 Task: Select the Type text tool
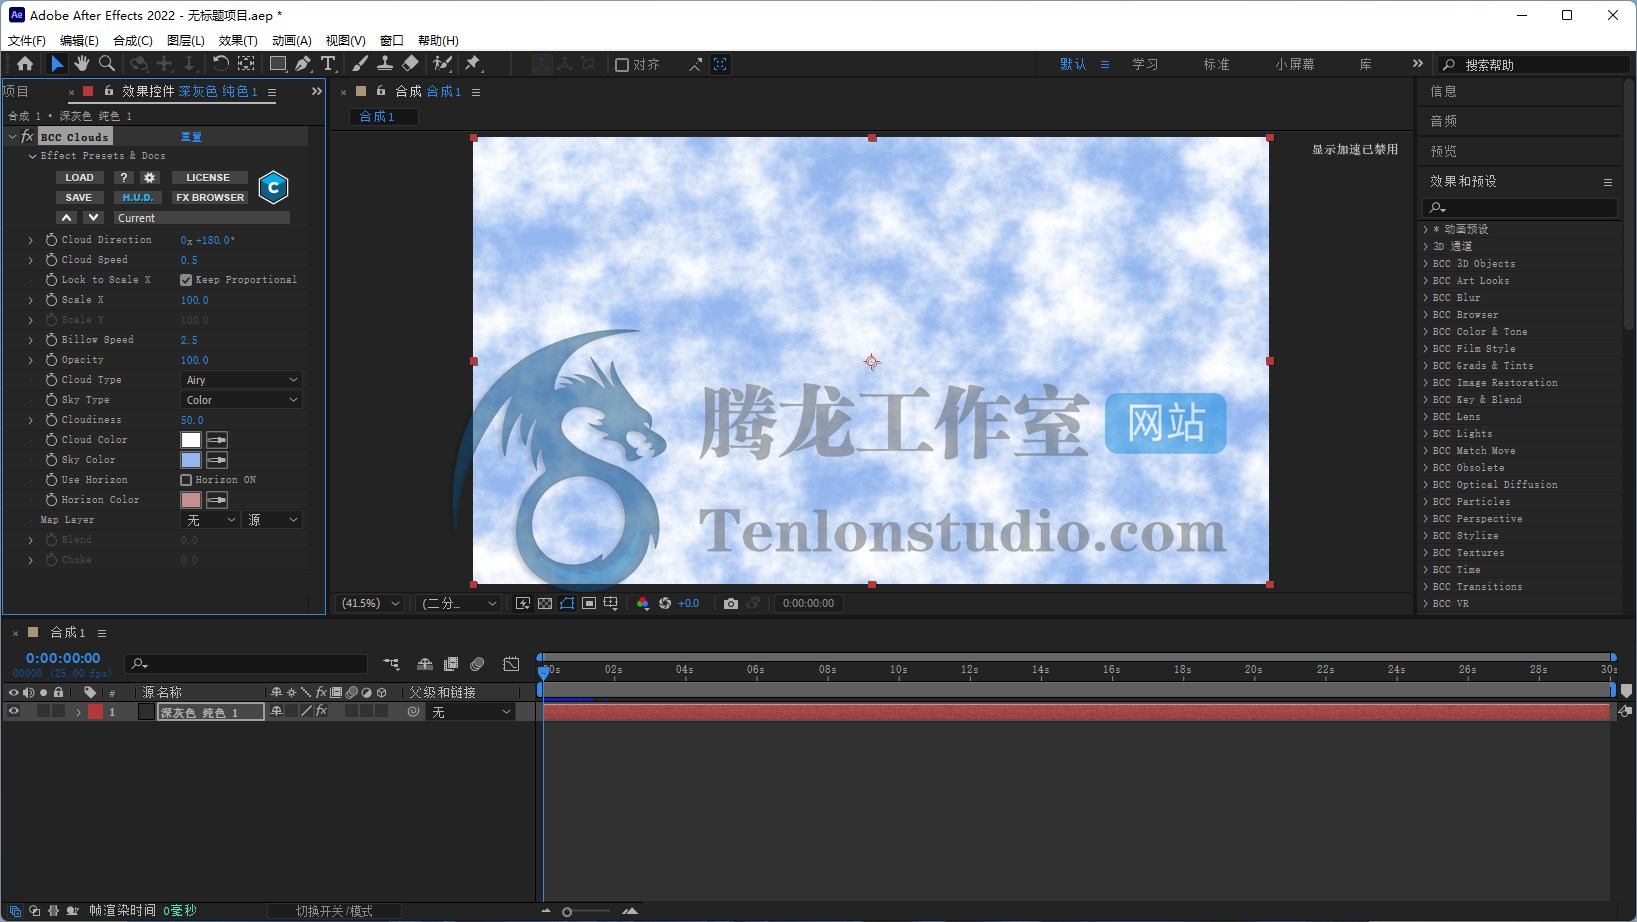coord(328,64)
